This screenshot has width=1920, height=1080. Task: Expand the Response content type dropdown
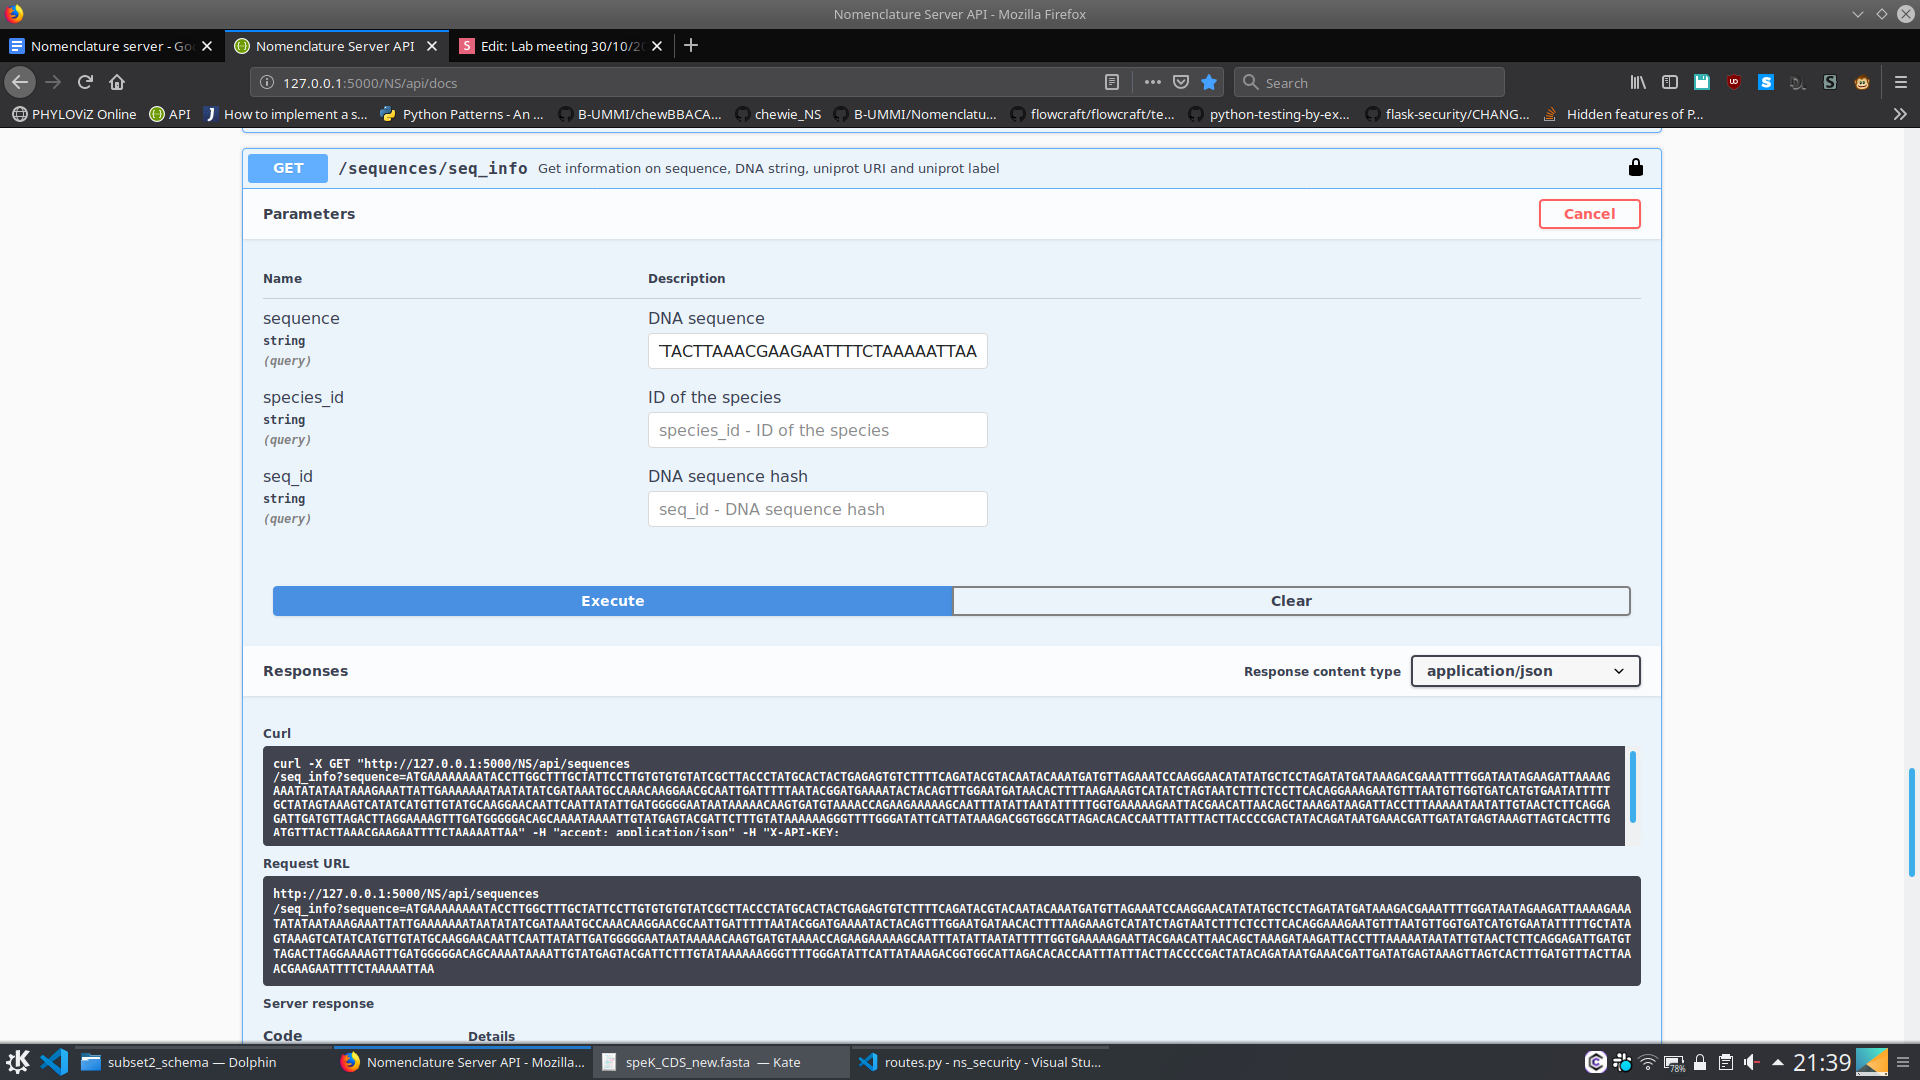coord(1525,671)
